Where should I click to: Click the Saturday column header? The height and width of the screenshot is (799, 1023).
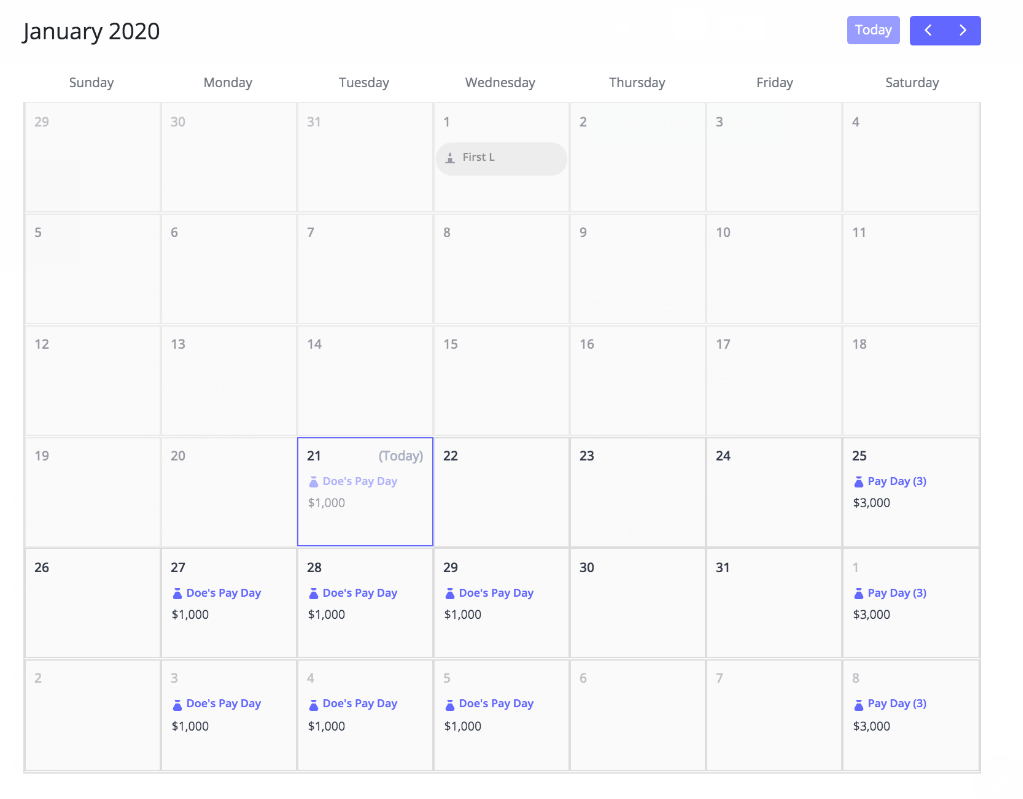[912, 83]
